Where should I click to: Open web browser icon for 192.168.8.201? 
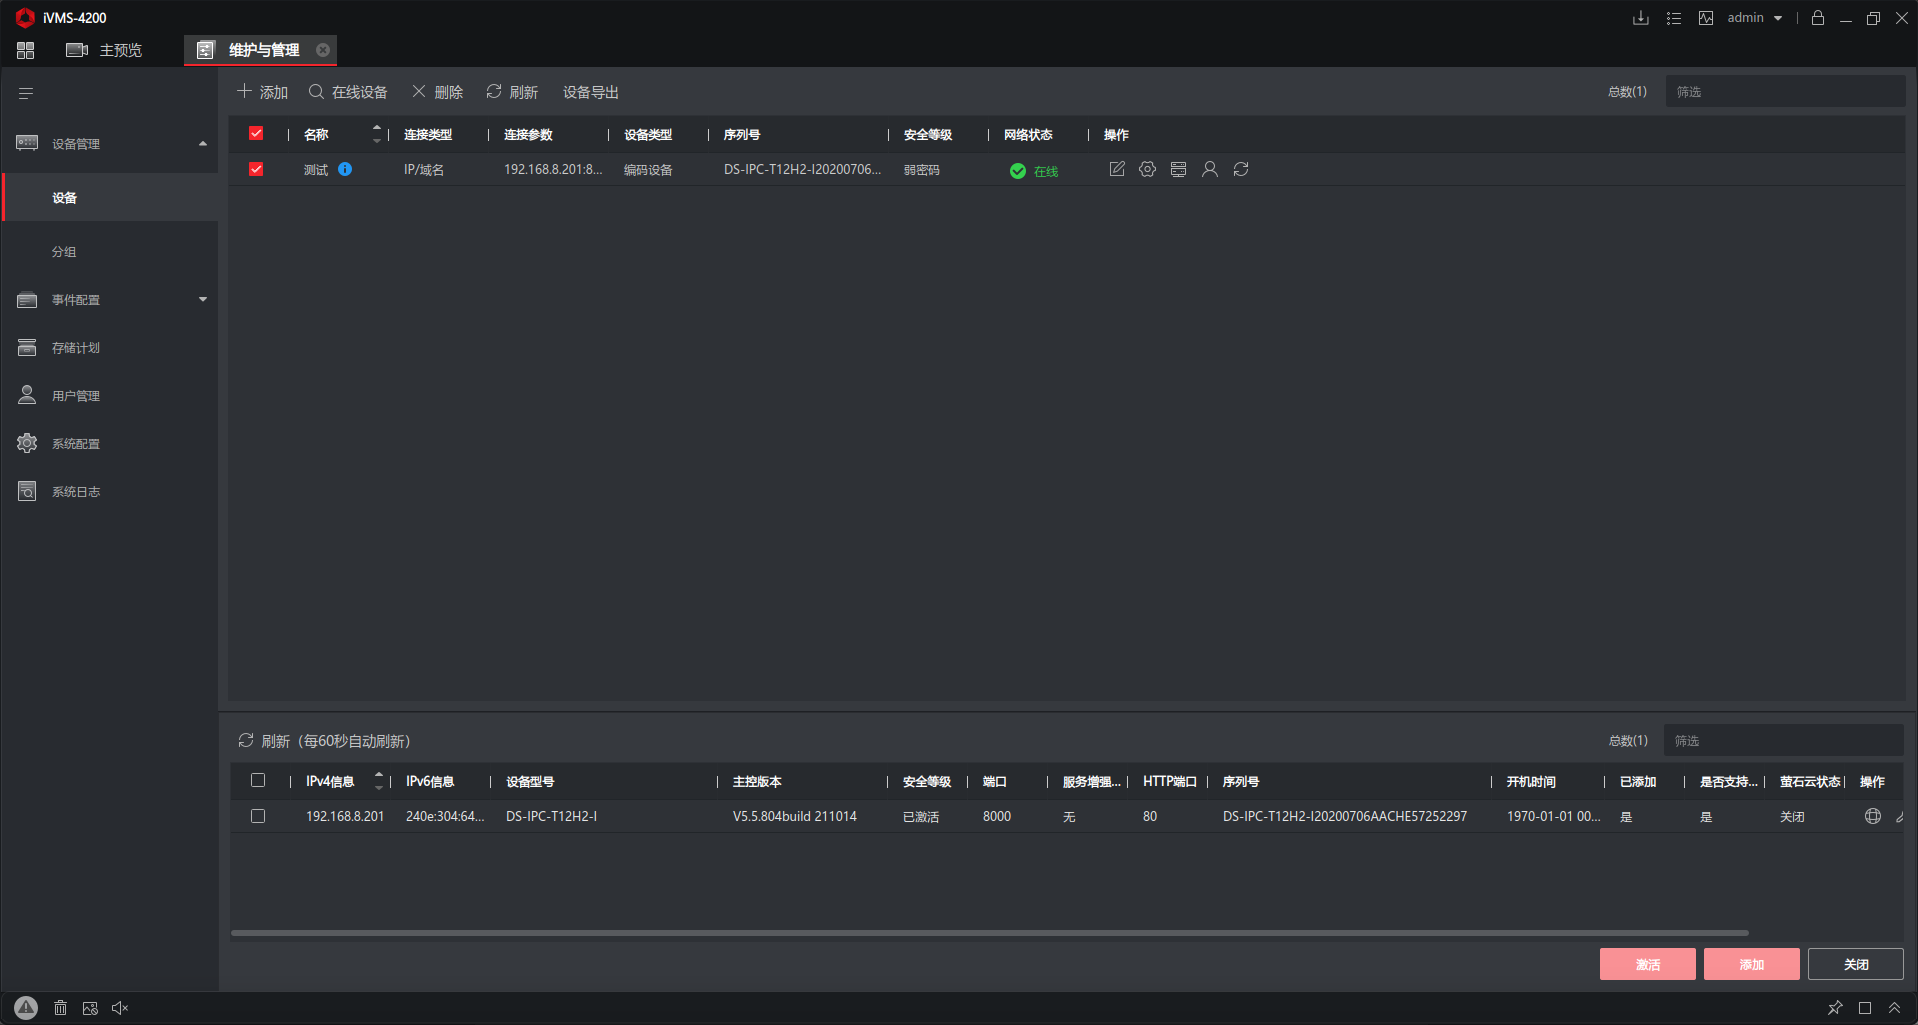[x=1873, y=816]
